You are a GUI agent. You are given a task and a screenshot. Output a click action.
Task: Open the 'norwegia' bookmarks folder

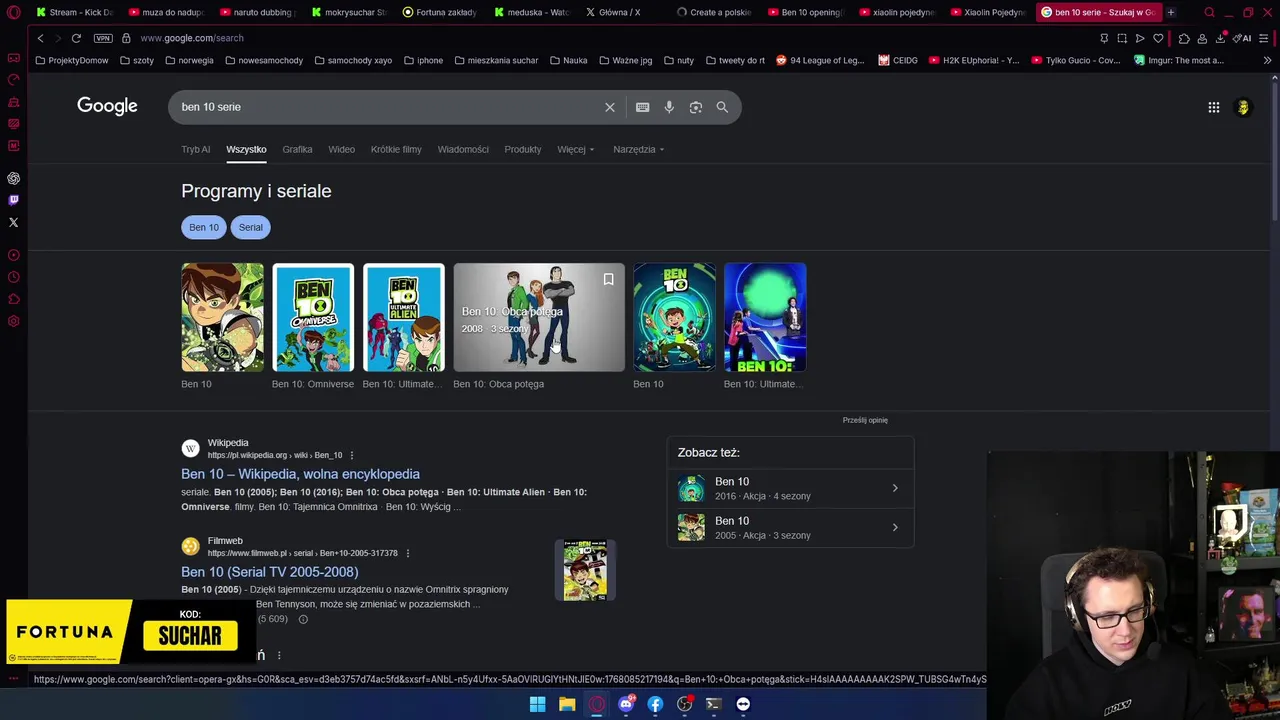[x=188, y=60]
